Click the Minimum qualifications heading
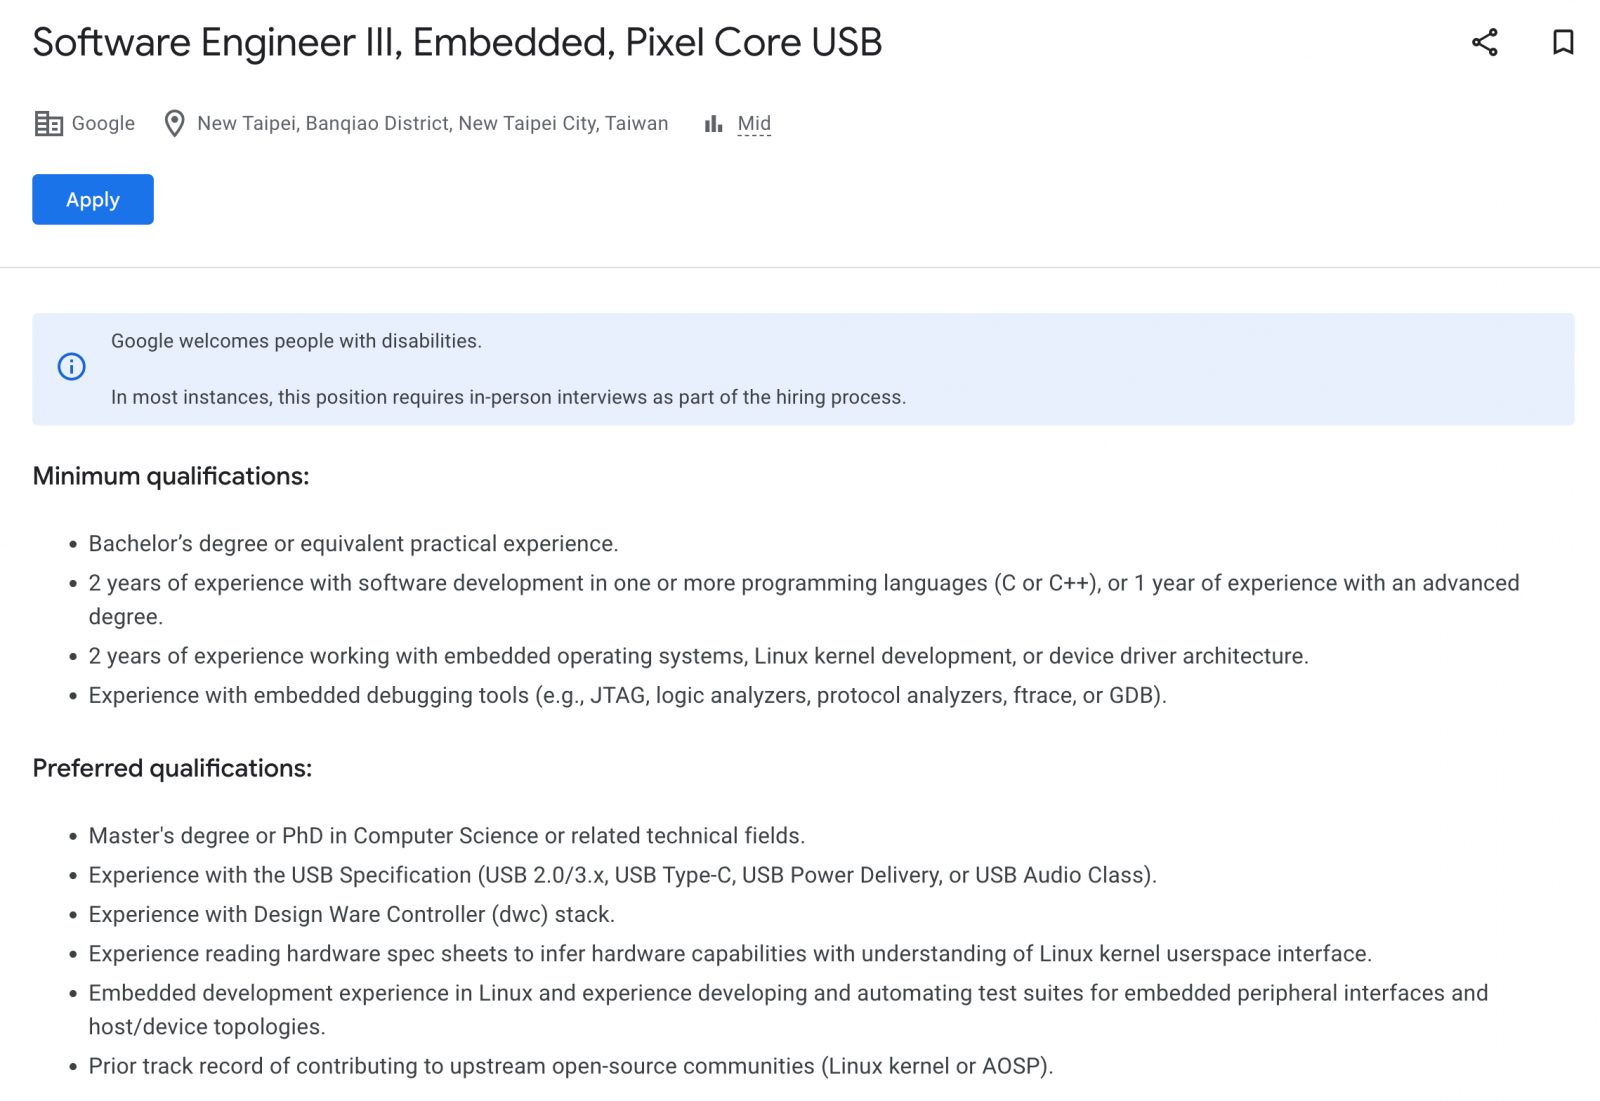1600x1101 pixels. (x=171, y=476)
